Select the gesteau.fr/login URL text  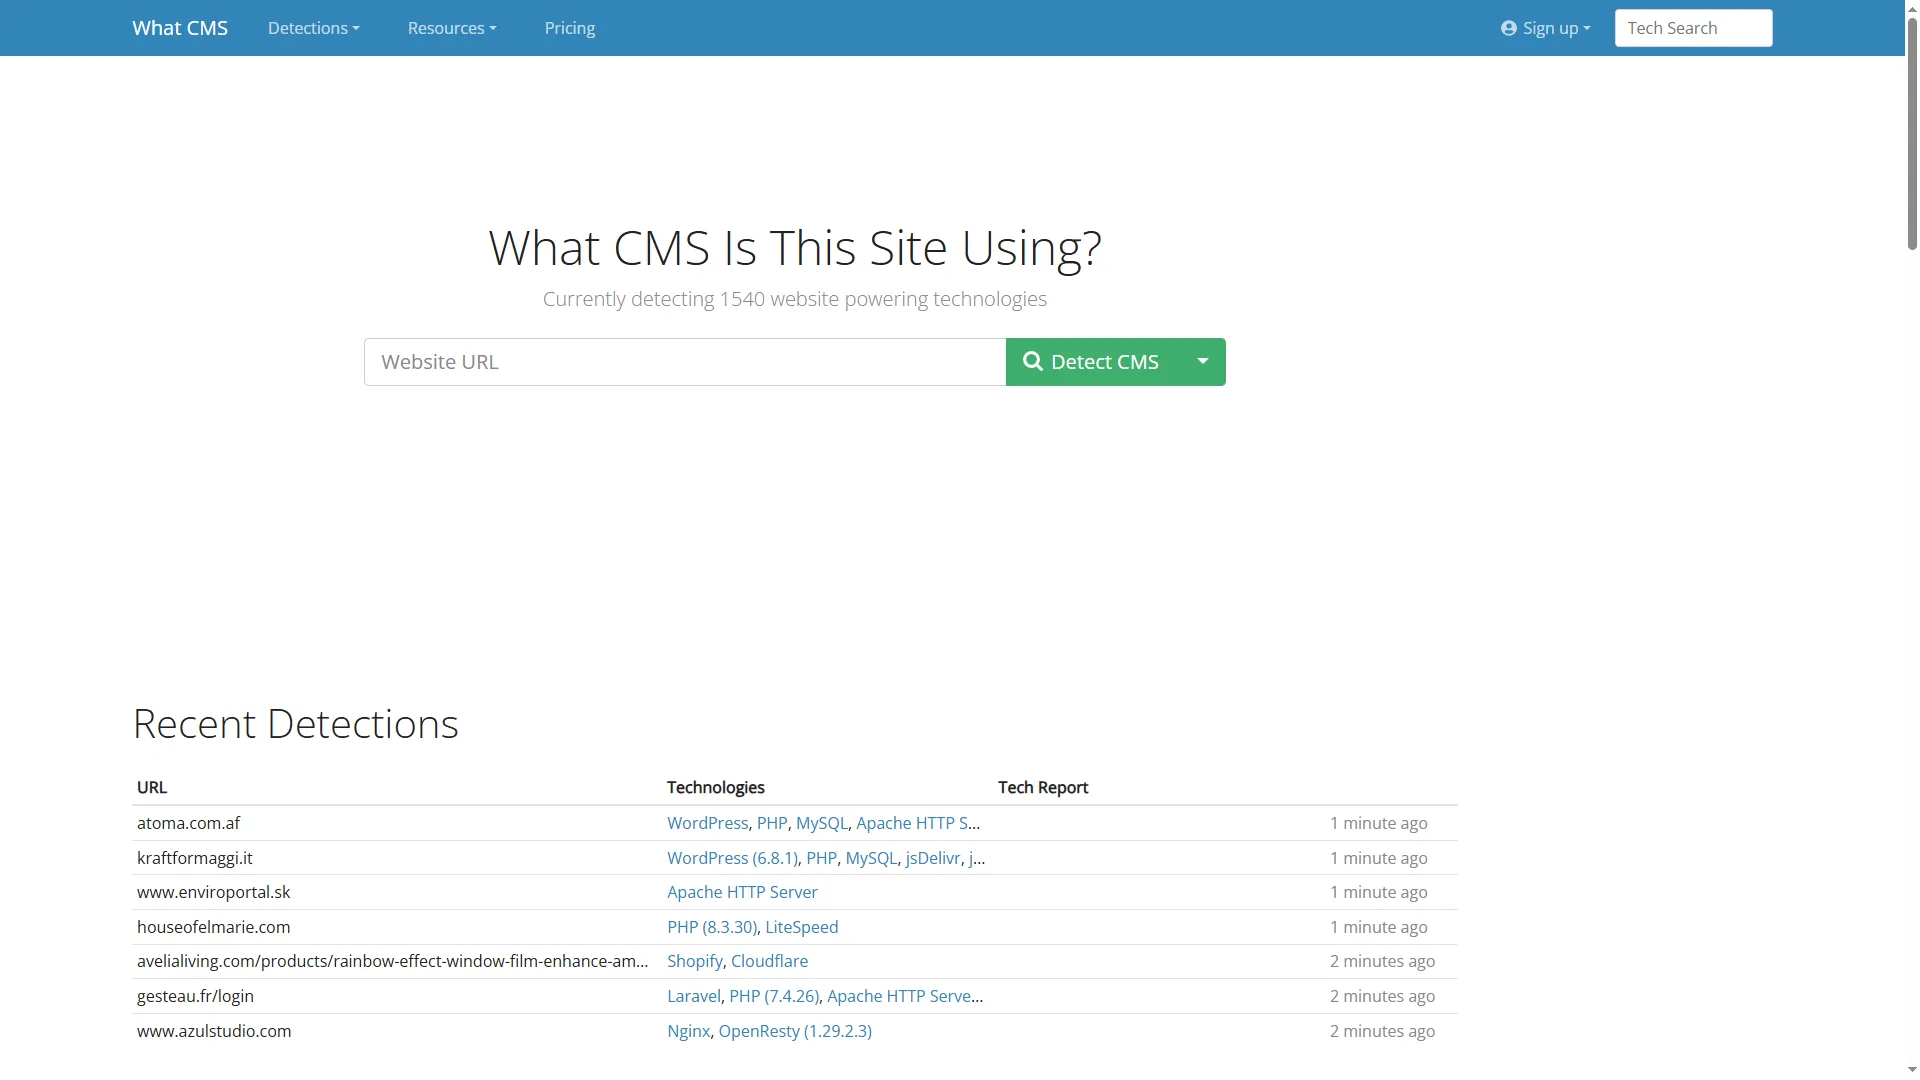click(x=196, y=996)
